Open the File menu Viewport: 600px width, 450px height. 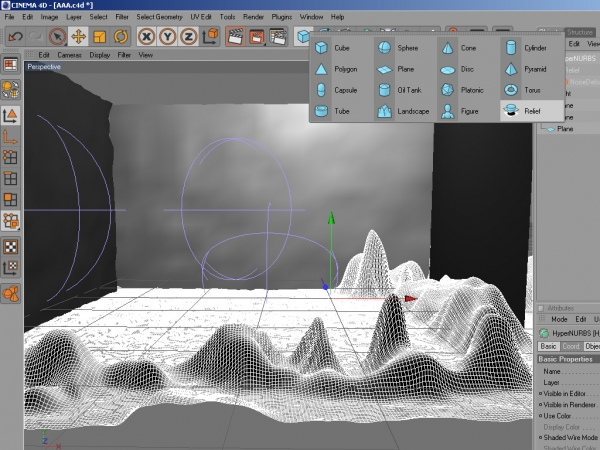coord(9,17)
